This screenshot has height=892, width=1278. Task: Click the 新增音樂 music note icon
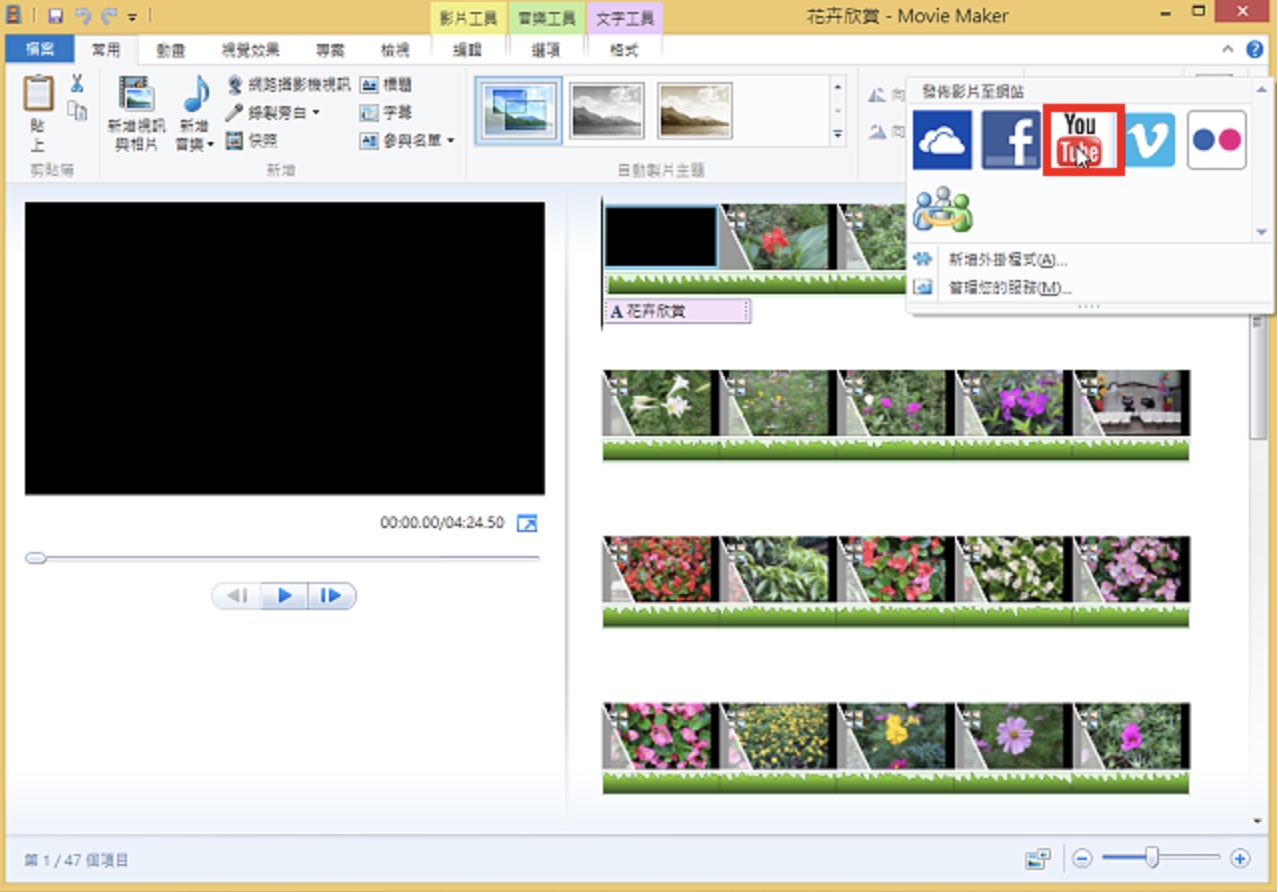pos(195,95)
